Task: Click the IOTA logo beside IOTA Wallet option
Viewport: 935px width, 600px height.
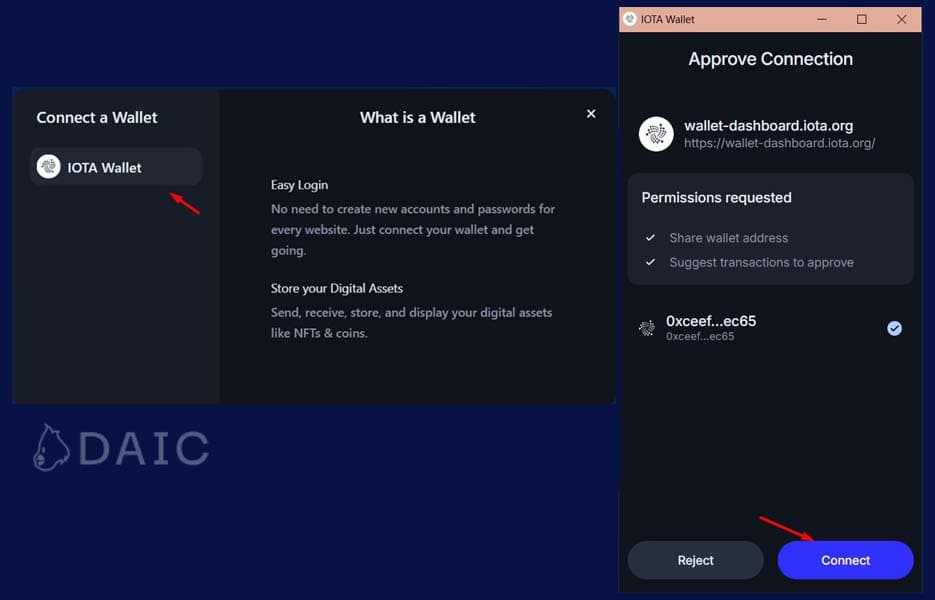Action: coord(48,167)
